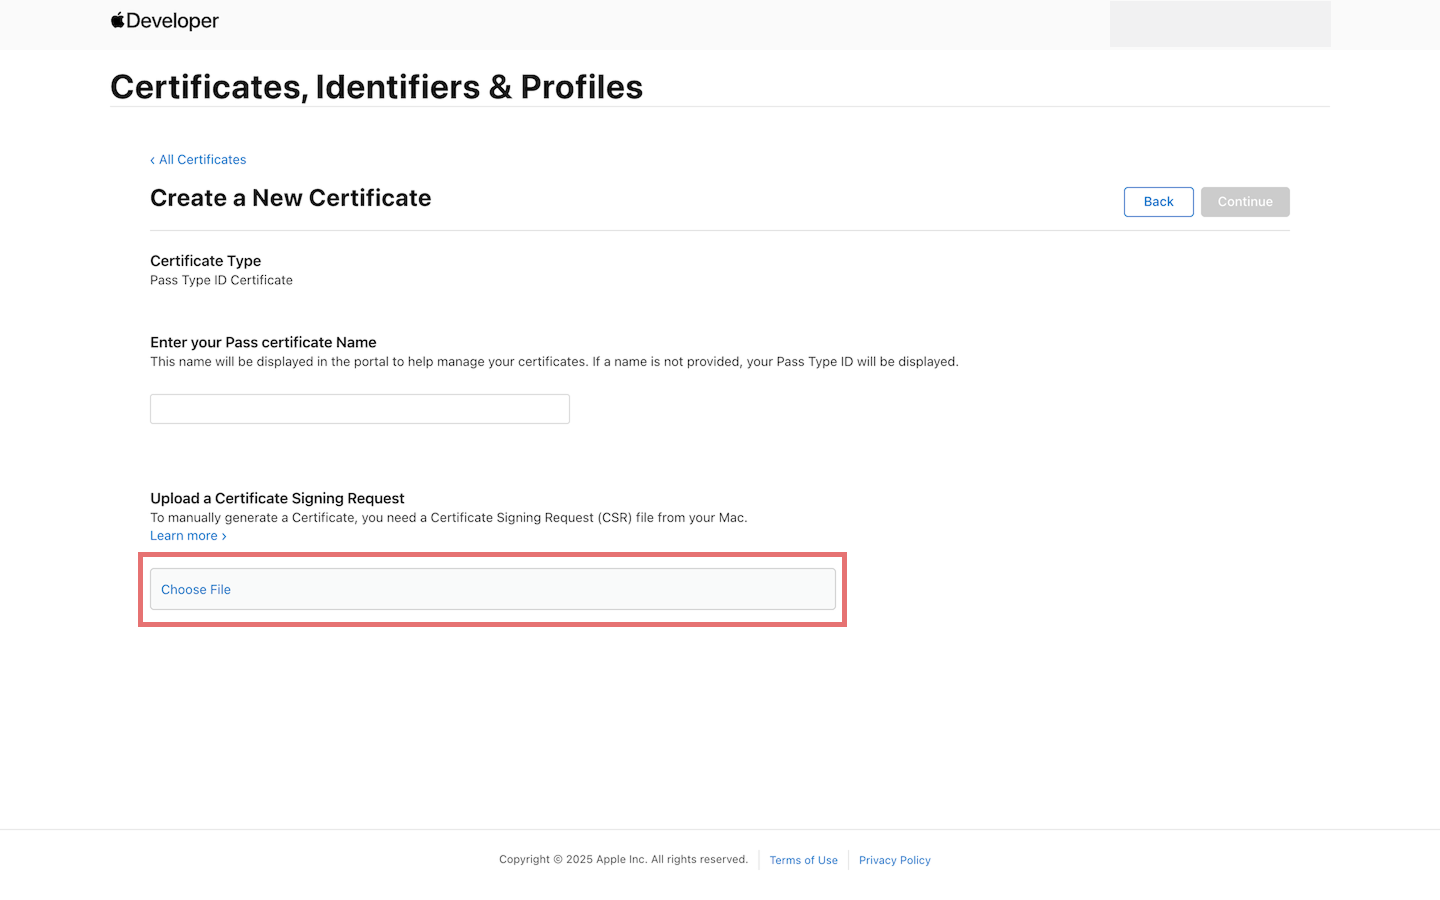
Task: Click the Enter your Pass certificate Name label
Action: (x=263, y=342)
